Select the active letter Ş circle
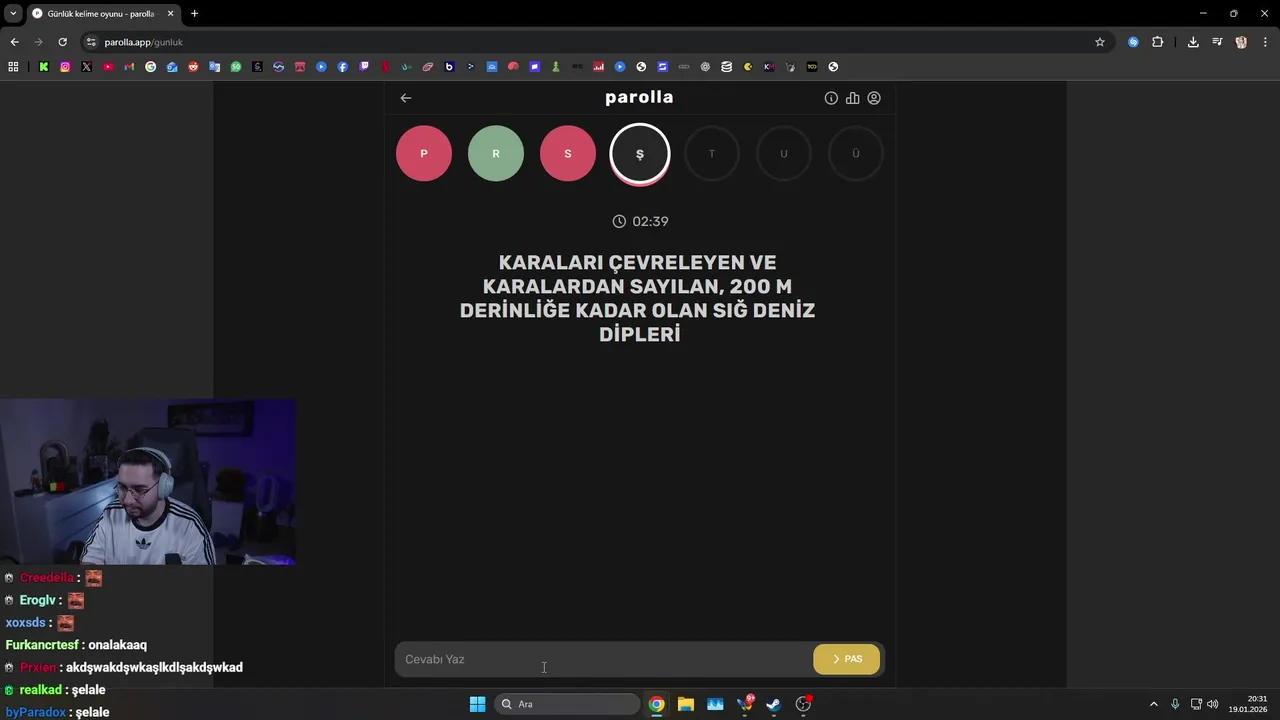1280x720 pixels. 640,154
